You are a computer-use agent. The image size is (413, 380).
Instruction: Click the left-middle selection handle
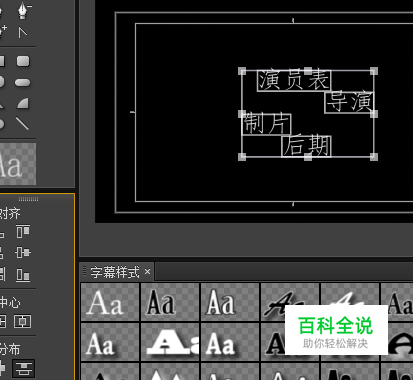tap(242, 114)
